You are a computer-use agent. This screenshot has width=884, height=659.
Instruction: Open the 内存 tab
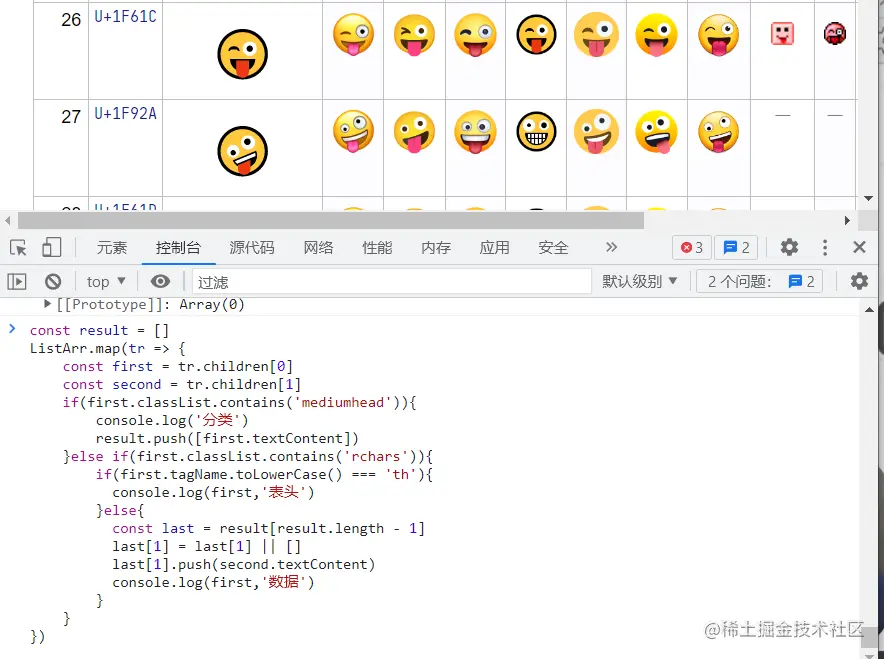pos(435,247)
